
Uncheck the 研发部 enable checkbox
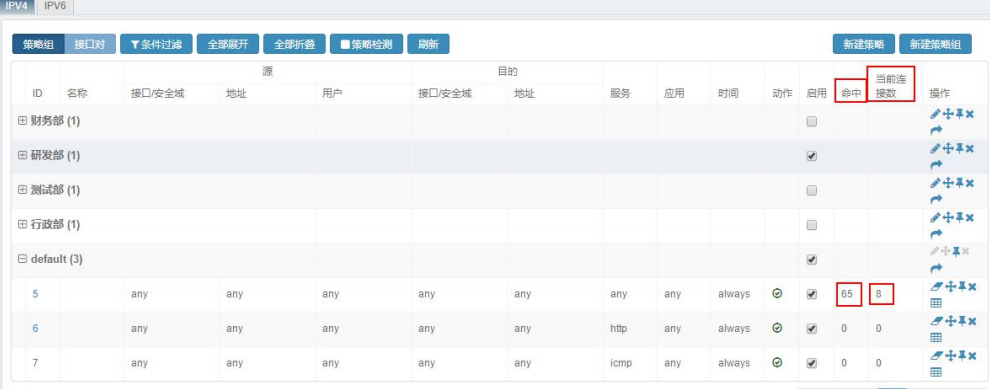[x=812, y=155]
